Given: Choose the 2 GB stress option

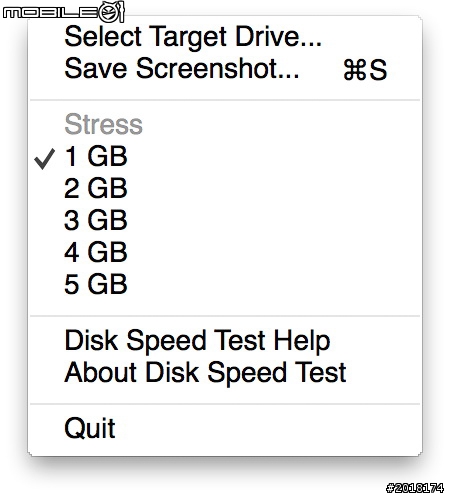Looking at the screenshot, I should [225, 188].
